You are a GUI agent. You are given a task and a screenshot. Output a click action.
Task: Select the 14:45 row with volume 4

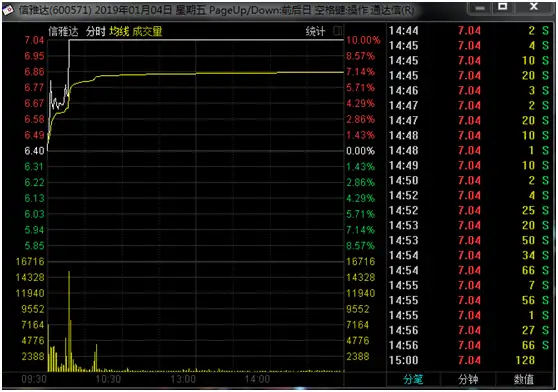(x=469, y=46)
